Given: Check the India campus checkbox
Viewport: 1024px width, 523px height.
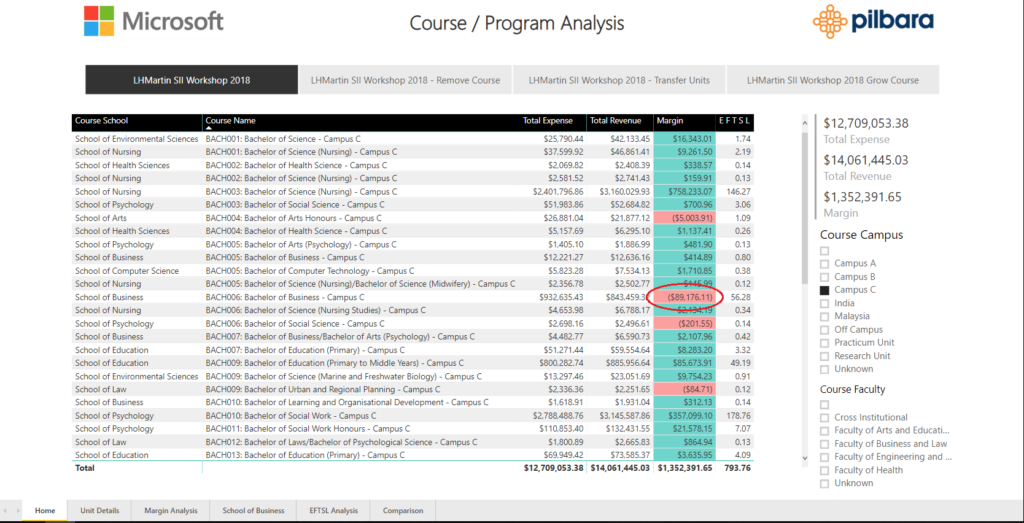Looking at the screenshot, I should [824, 304].
